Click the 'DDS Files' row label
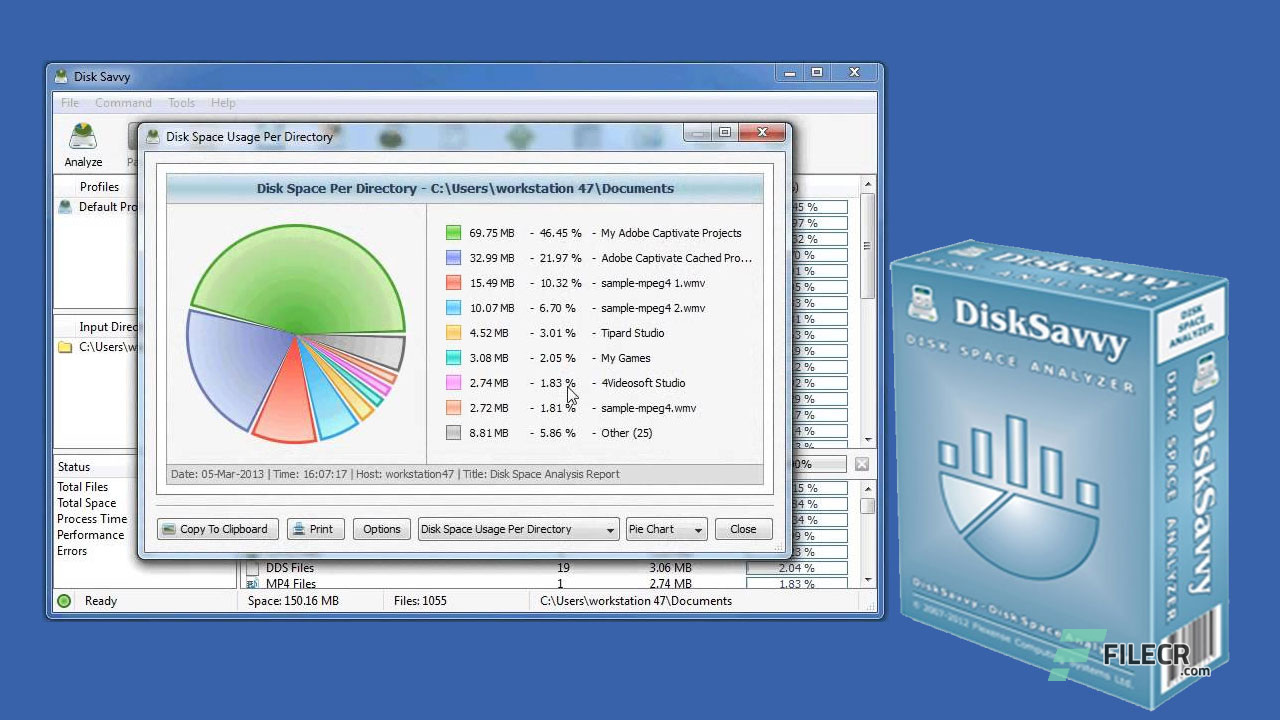The image size is (1280, 720). [x=290, y=568]
